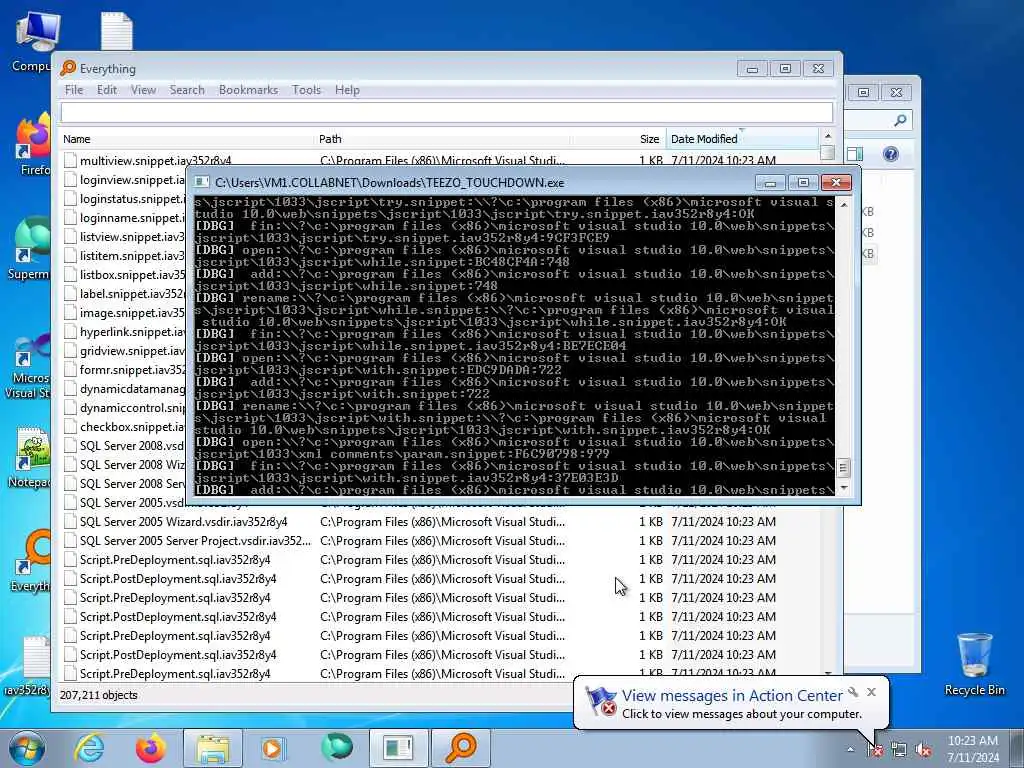
Task: Click 207,211 objects status bar text
Action: (99, 696)
